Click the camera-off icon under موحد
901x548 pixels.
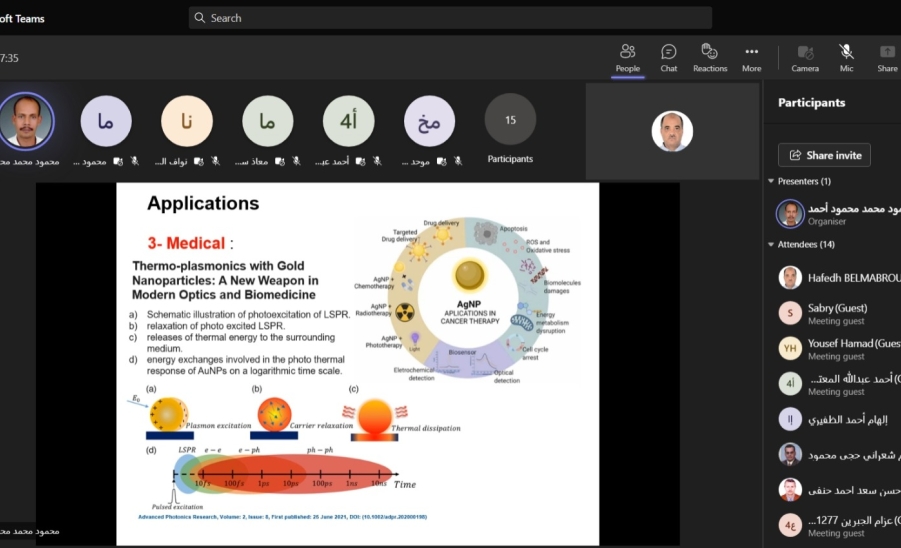(441, 161)
